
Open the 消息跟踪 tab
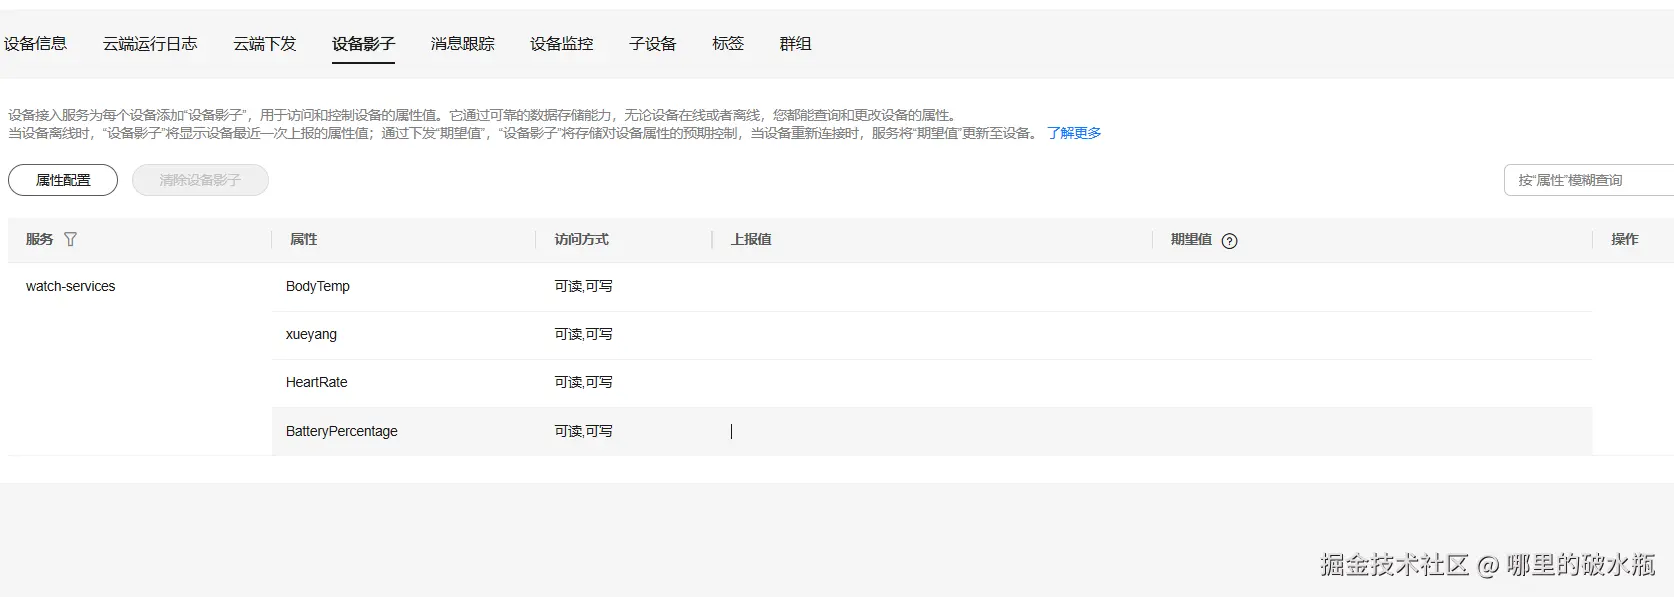coord(462,44)
